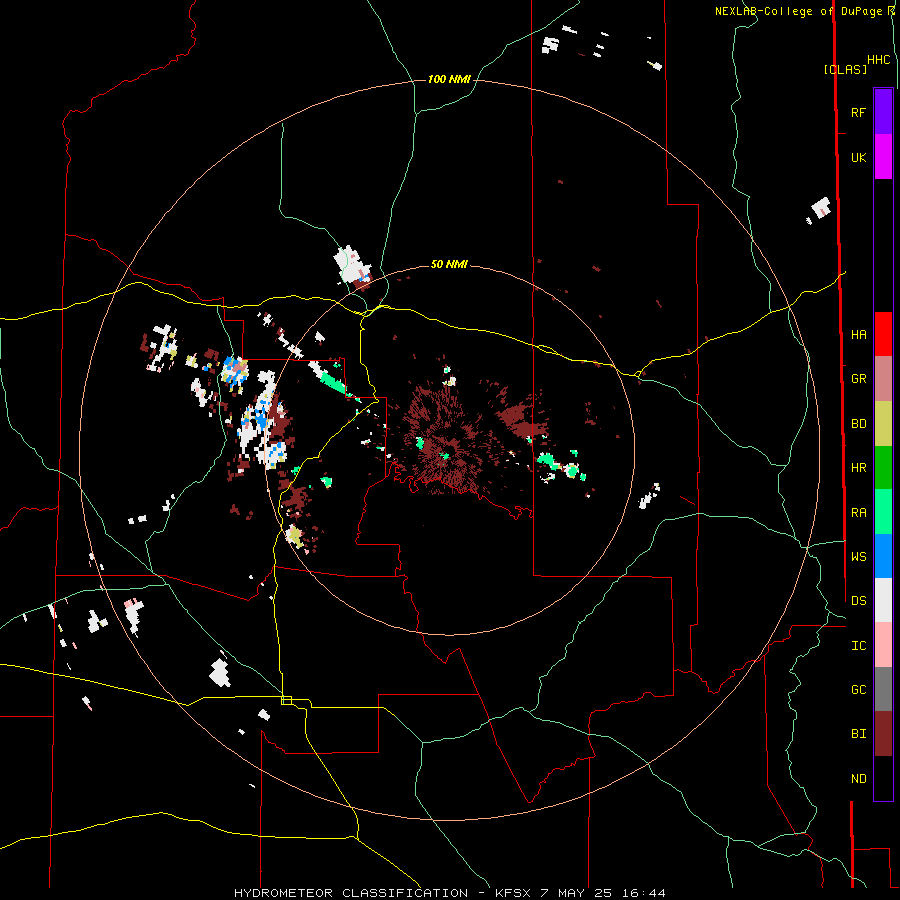Image resolution: width=900 pixels, height=900 pixels.
Task: Click the BD legend label
Action: coord(858,424)
